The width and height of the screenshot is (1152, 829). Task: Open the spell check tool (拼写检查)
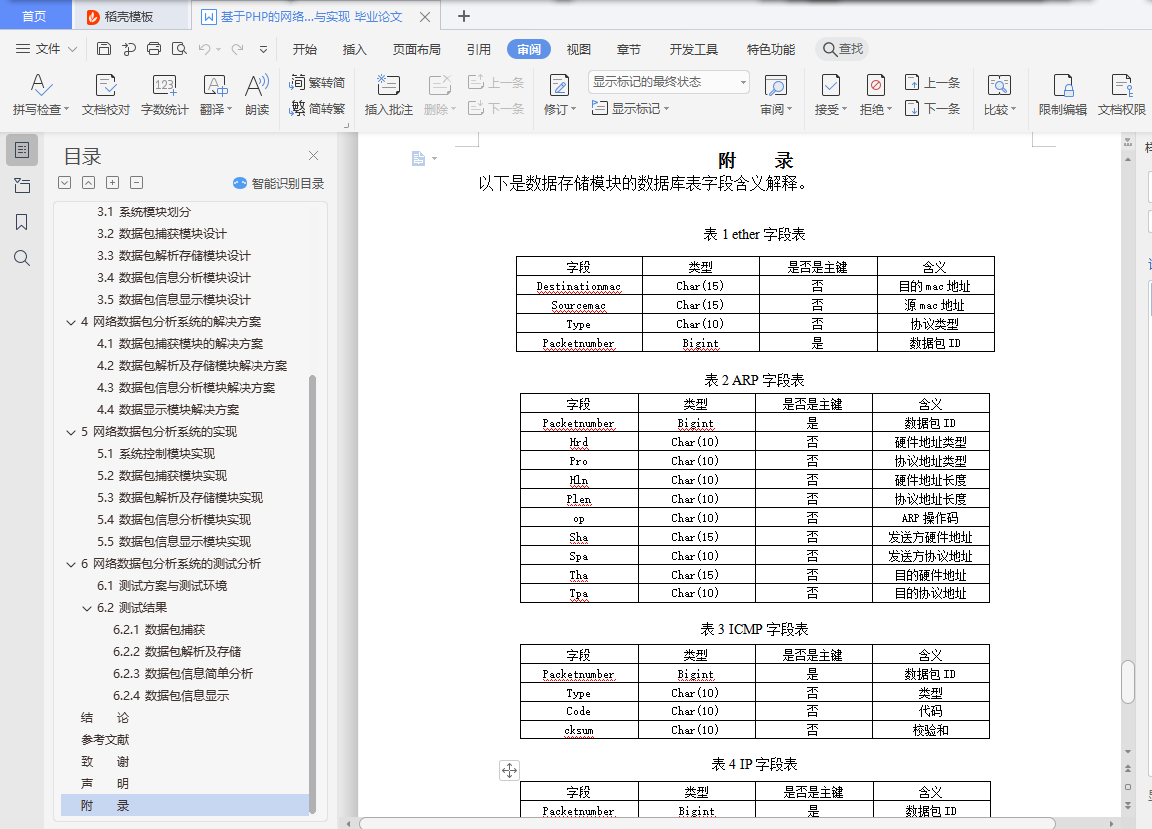point(41,94)
